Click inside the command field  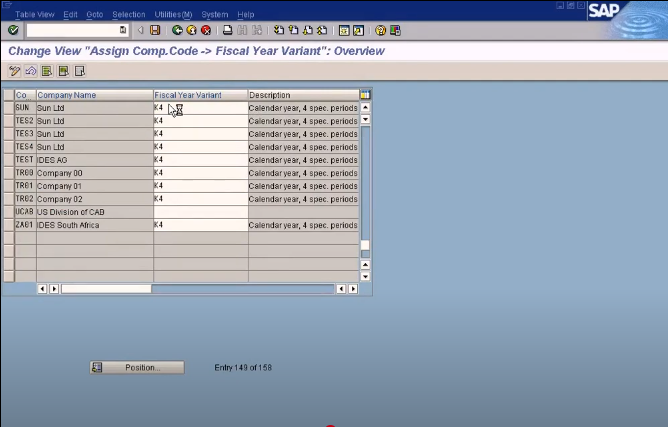tap(72, 30)
